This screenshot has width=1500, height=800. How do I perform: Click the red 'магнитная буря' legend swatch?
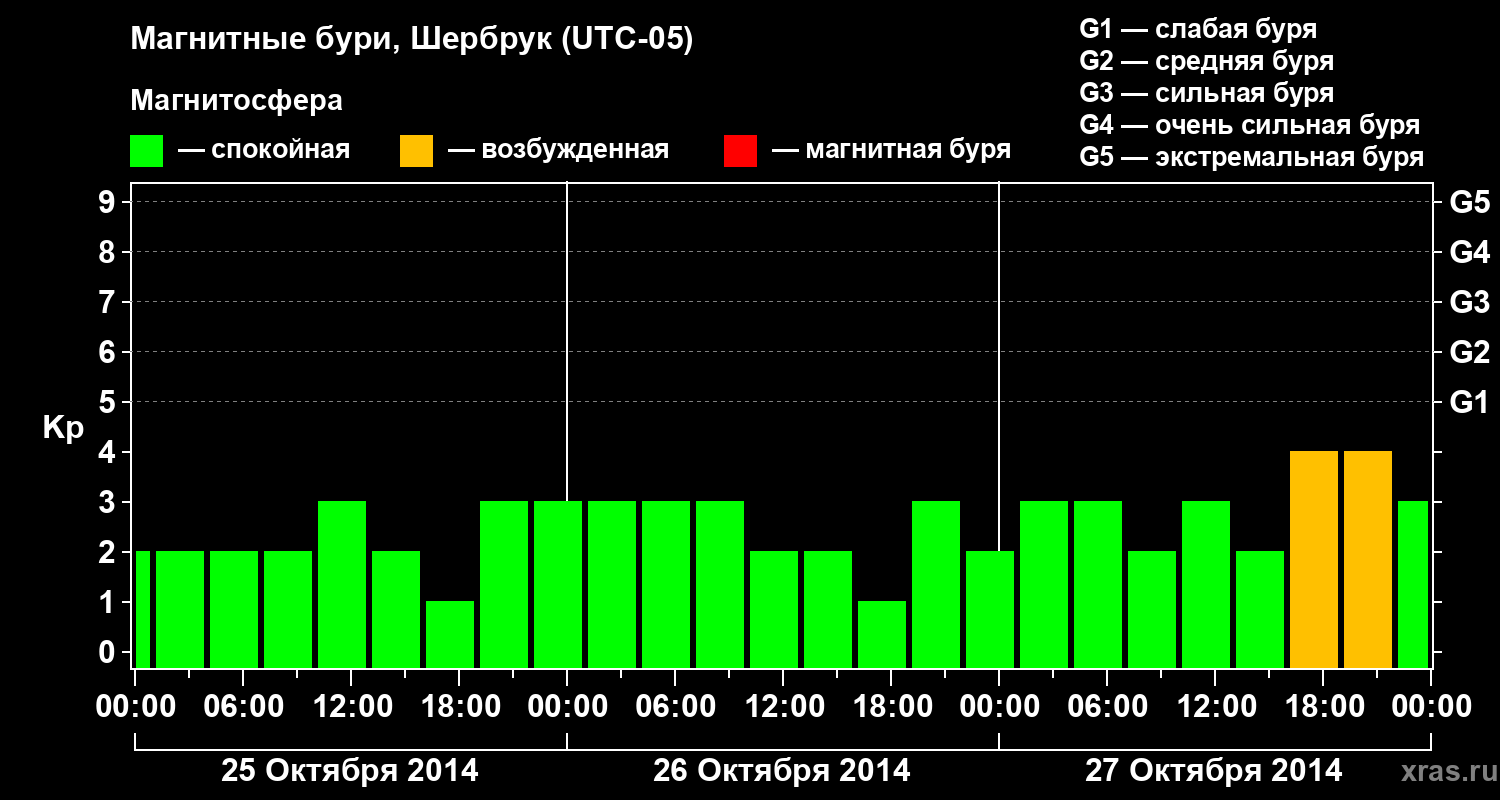click(740, 151)
